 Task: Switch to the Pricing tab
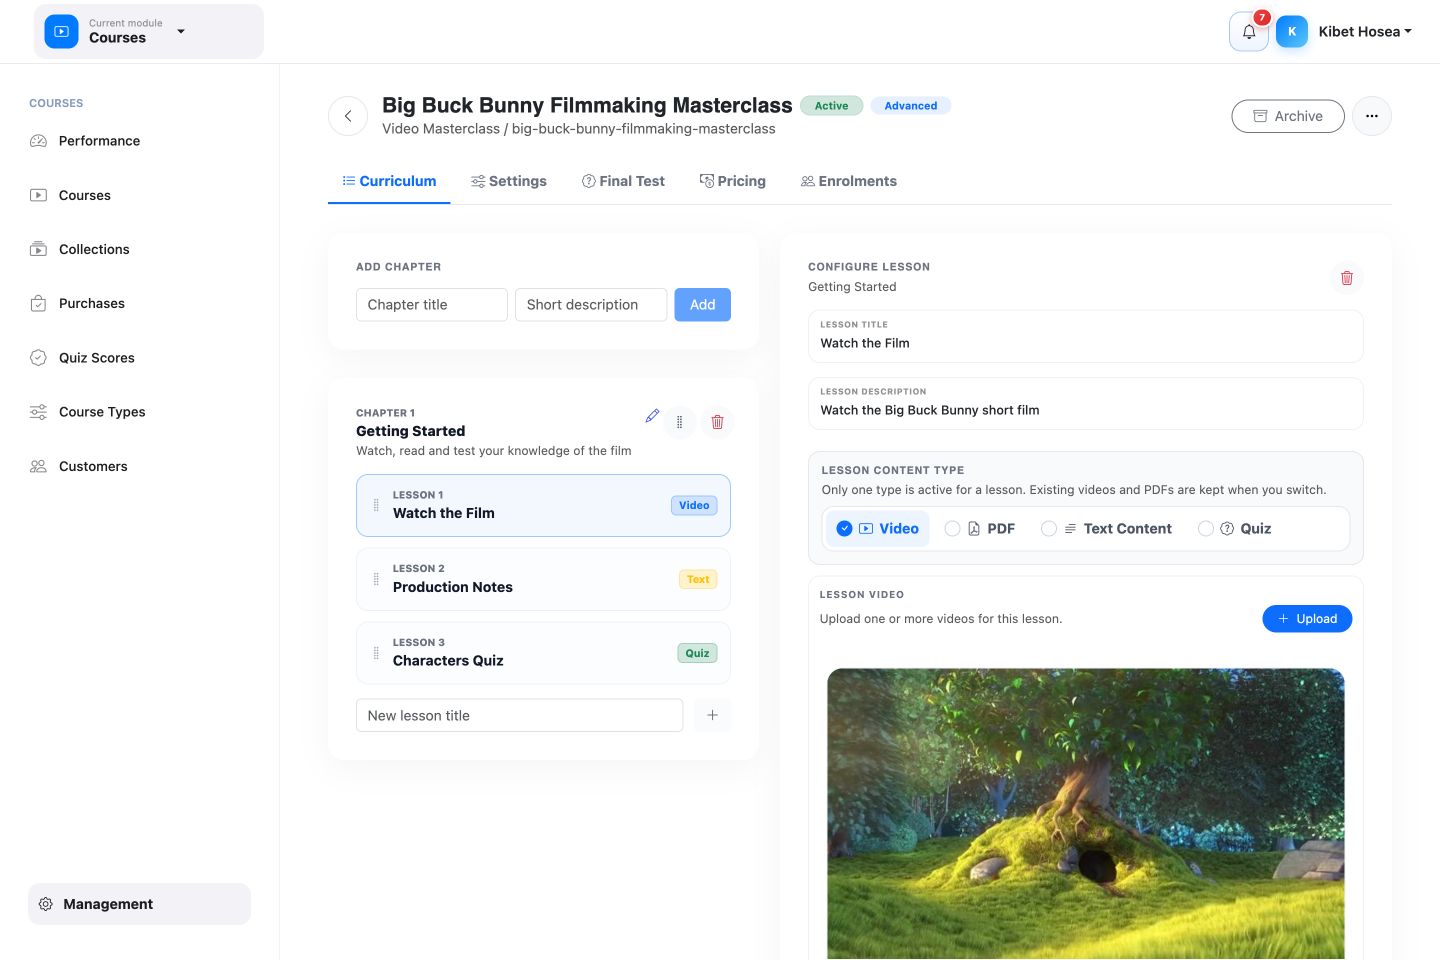click(733, 181)
